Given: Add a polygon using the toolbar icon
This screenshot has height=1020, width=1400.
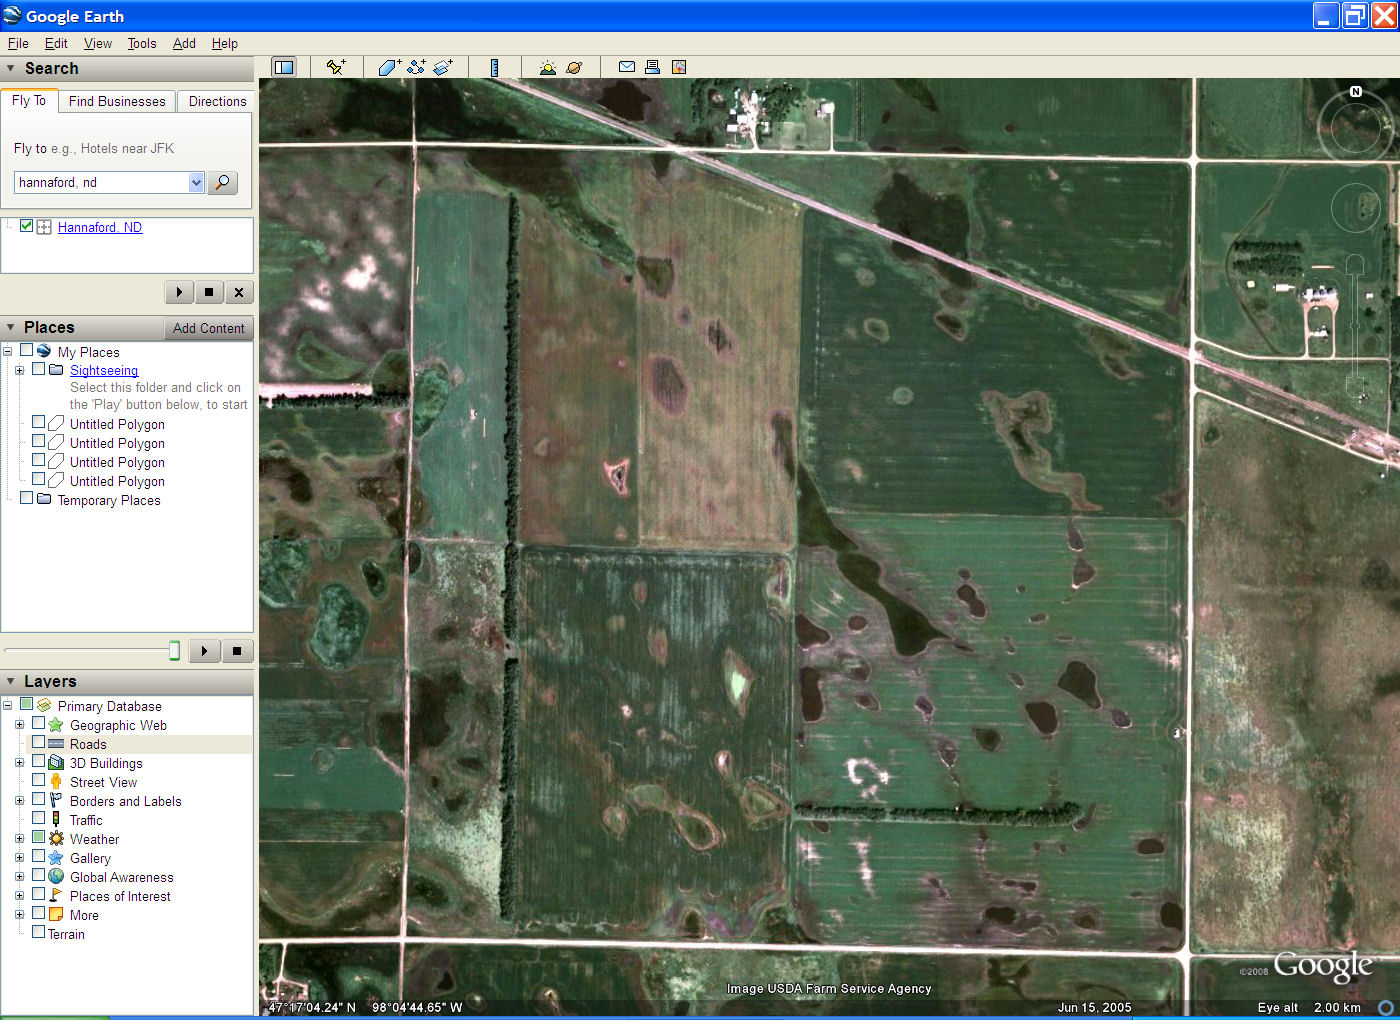Looking at the screenshot, I should [x=389, y=67].
